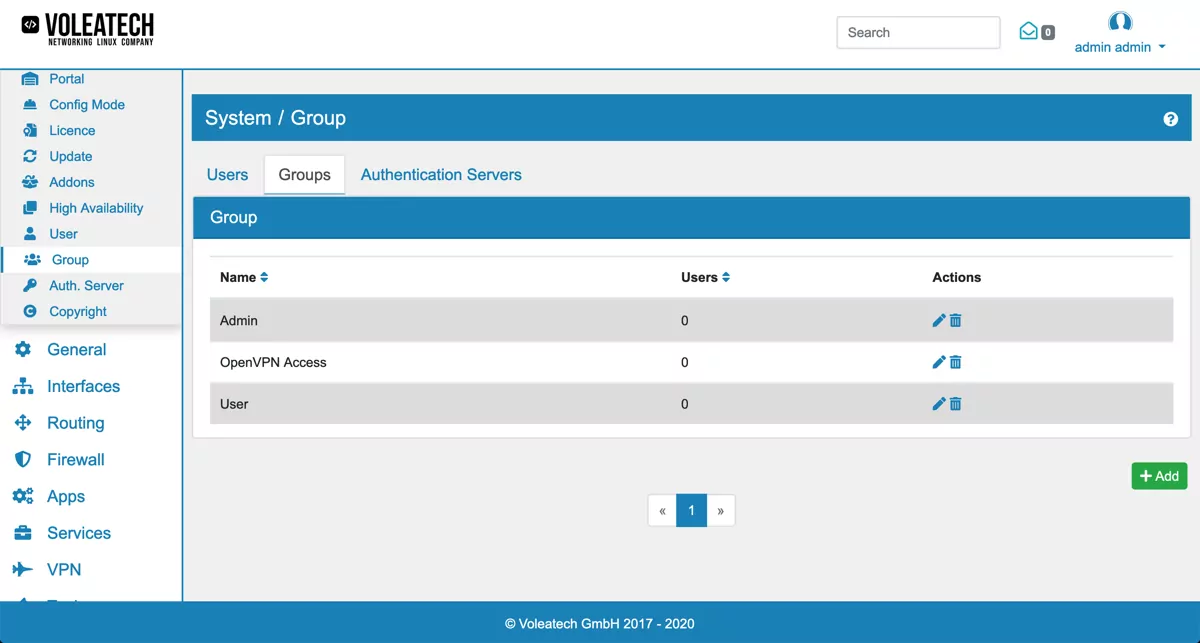Click the envelope notifications icon
1200x643 pixels.
tap(1028, 31)
